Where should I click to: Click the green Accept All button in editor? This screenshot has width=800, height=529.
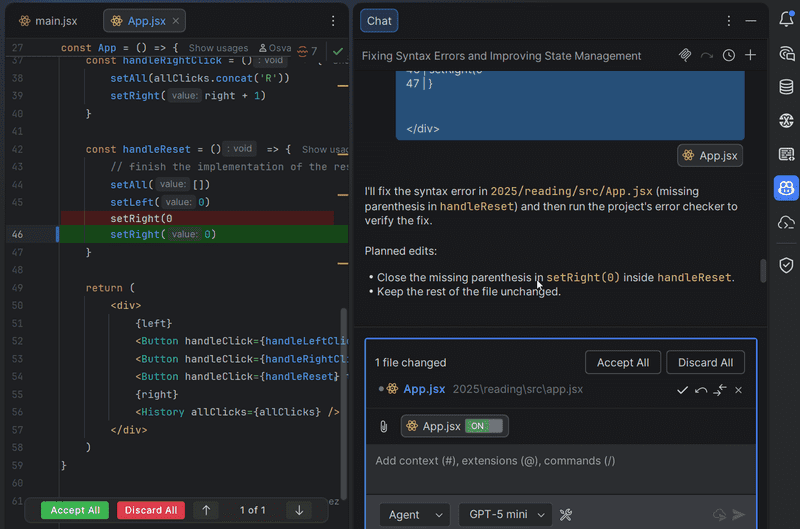coord(75,510)
